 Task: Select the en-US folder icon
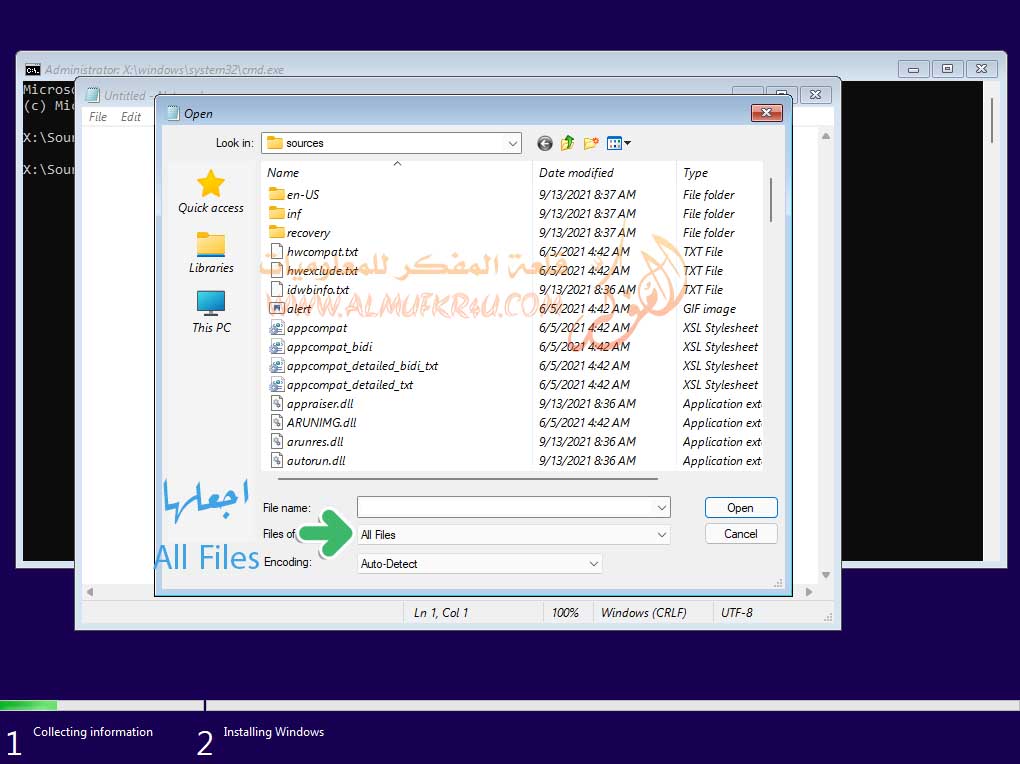[276, 194]
